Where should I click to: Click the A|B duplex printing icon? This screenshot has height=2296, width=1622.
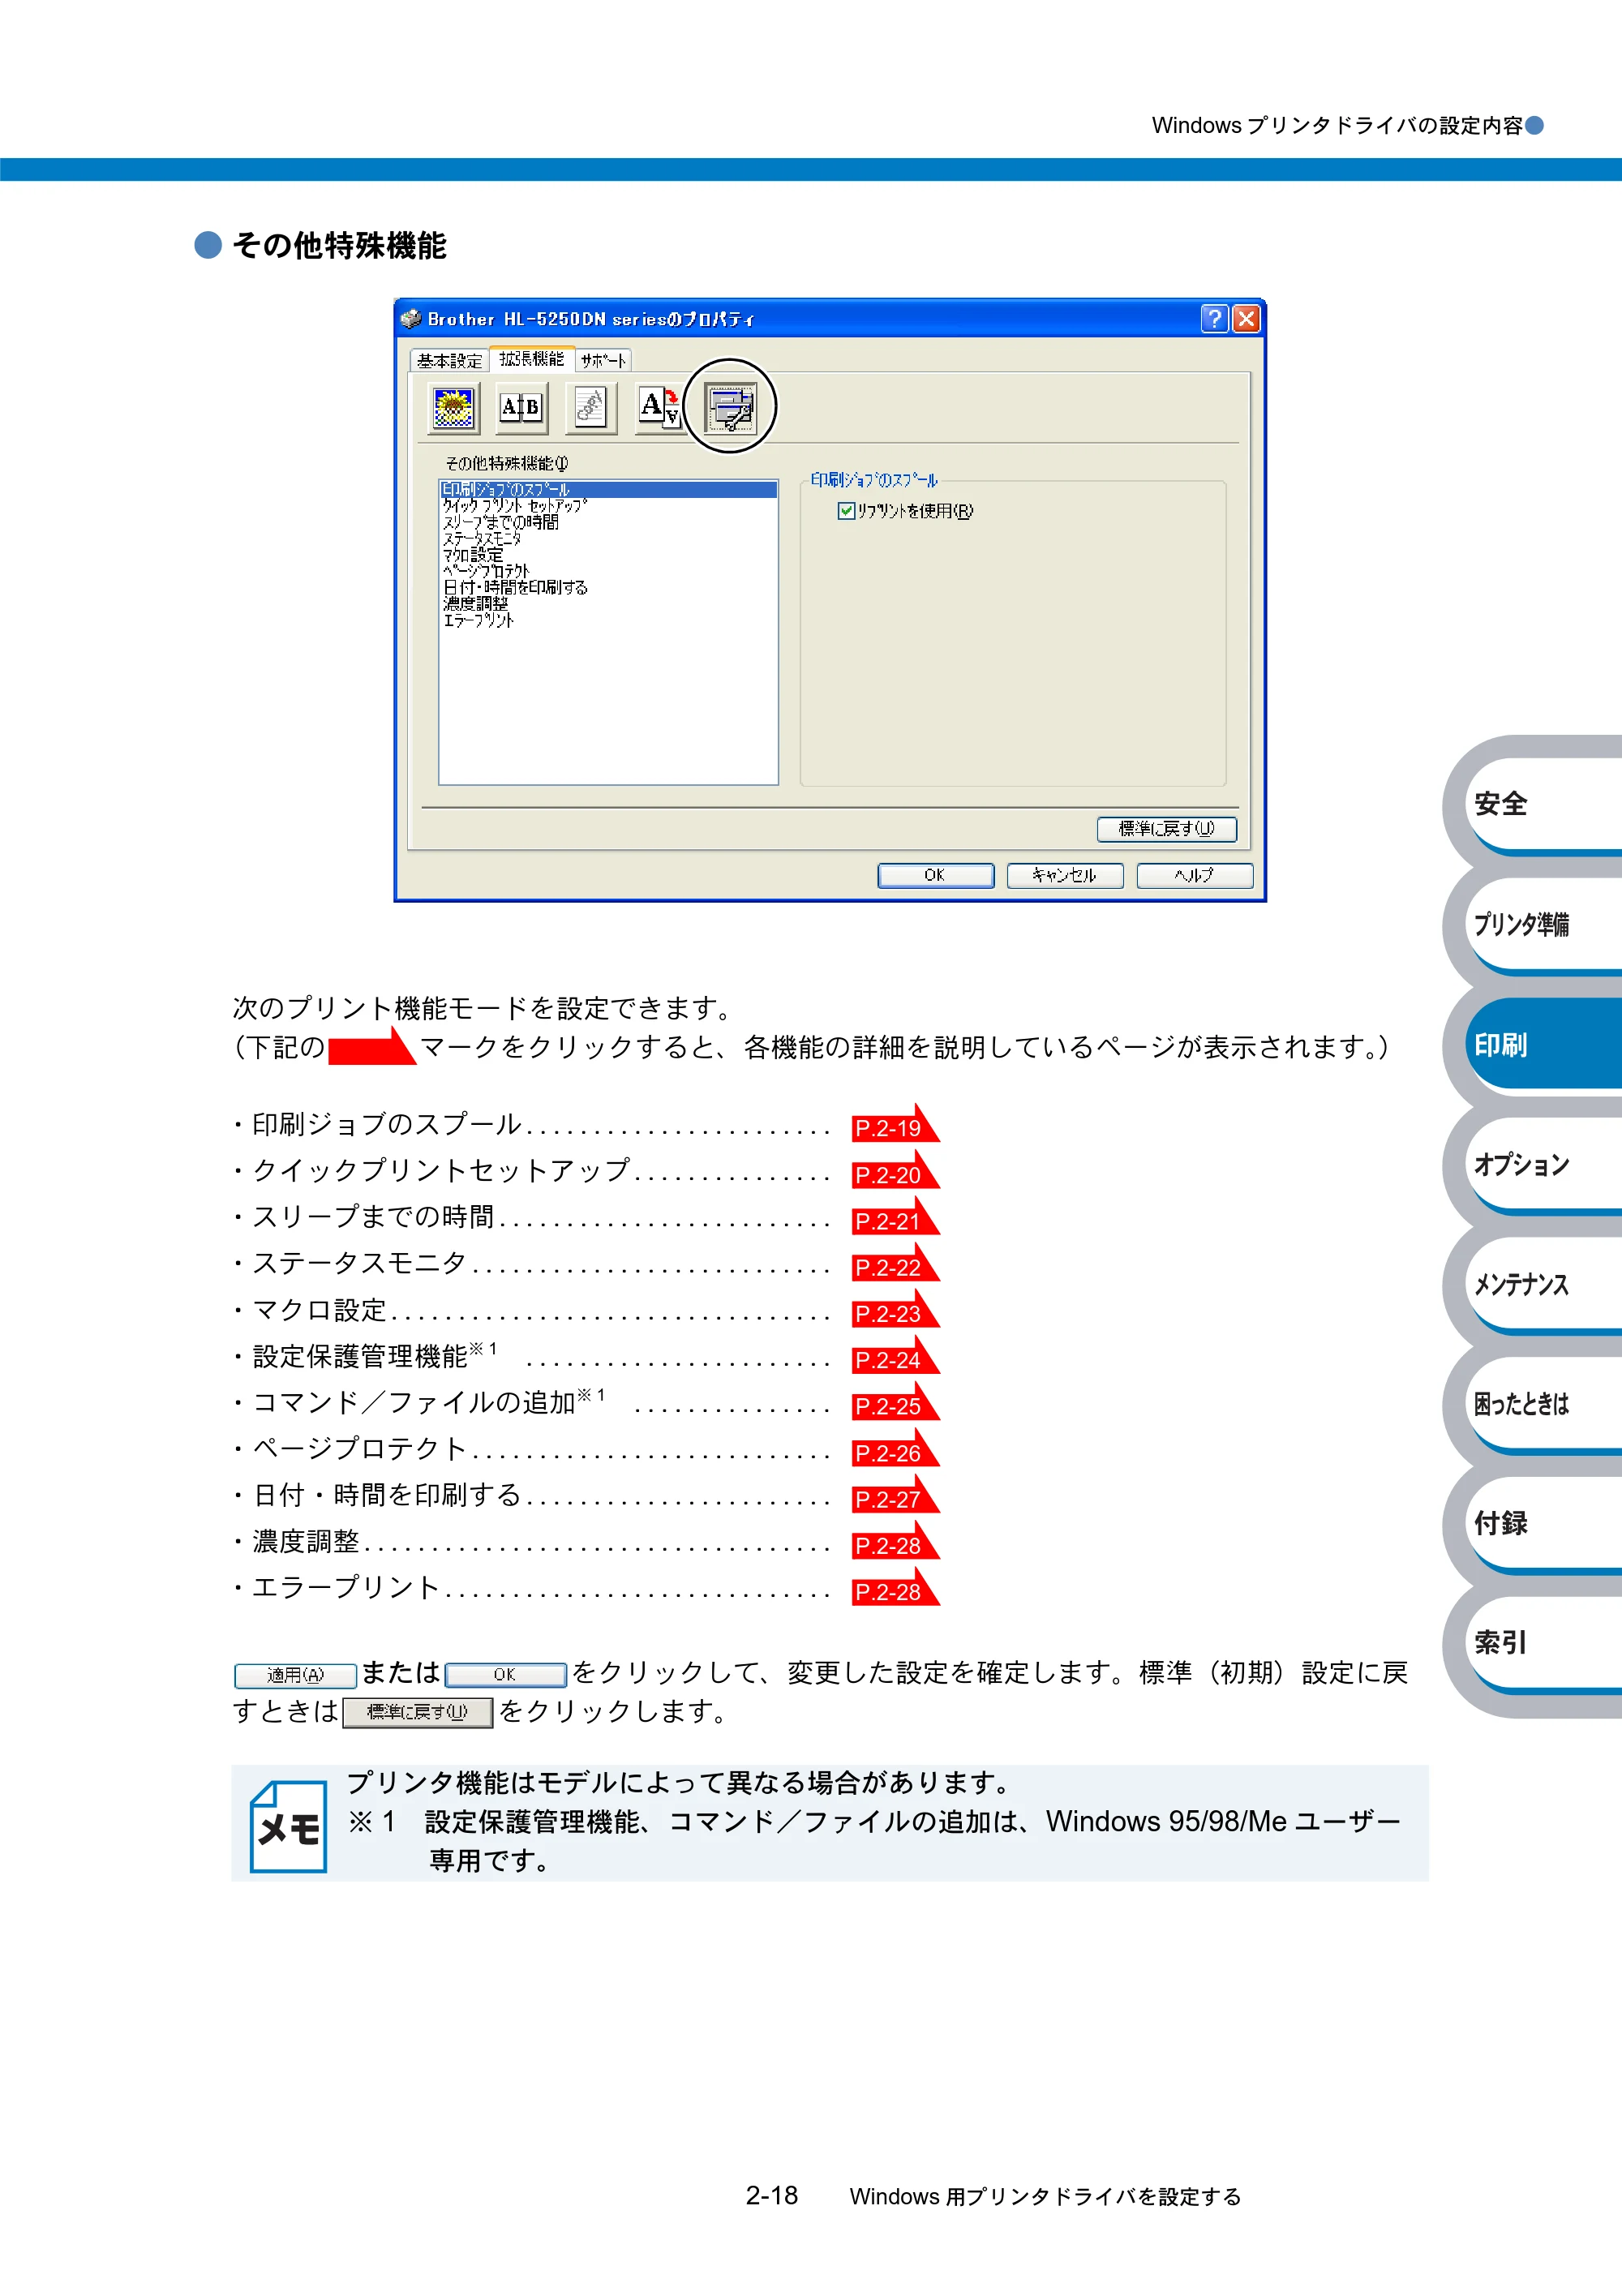coord(521,408)
